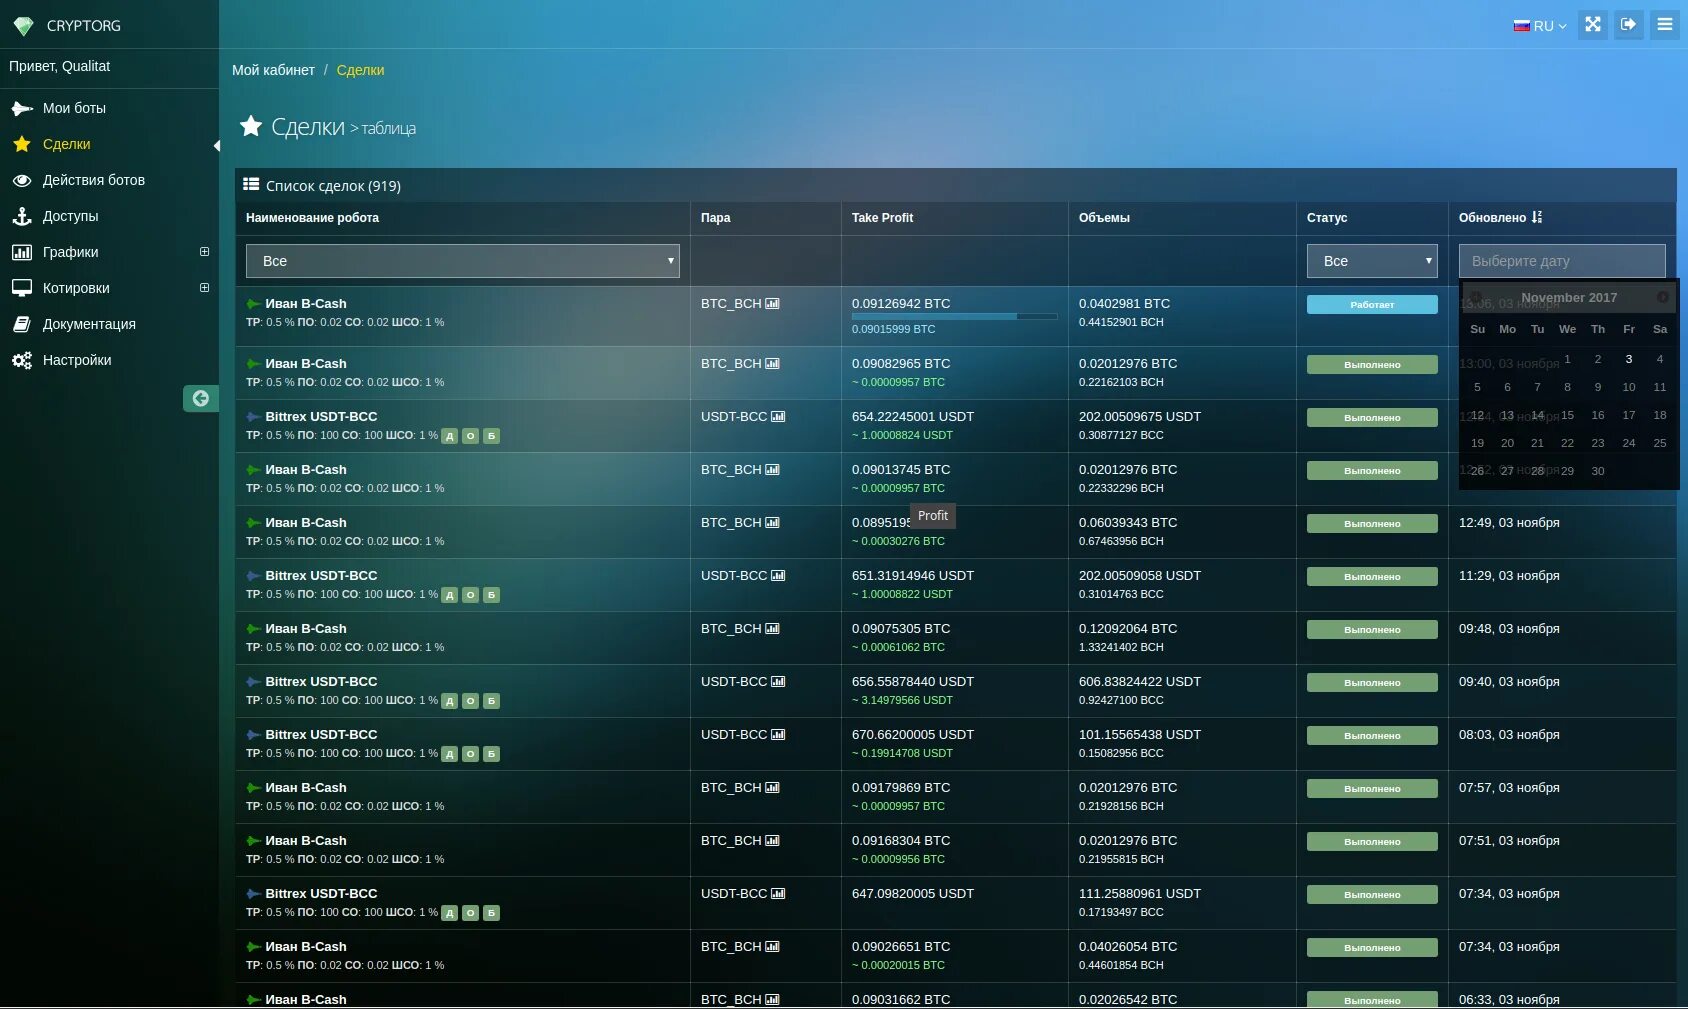Expand Графики submenu plus icon
This screenshot has height=1009, width=1688.
[204, 252]
